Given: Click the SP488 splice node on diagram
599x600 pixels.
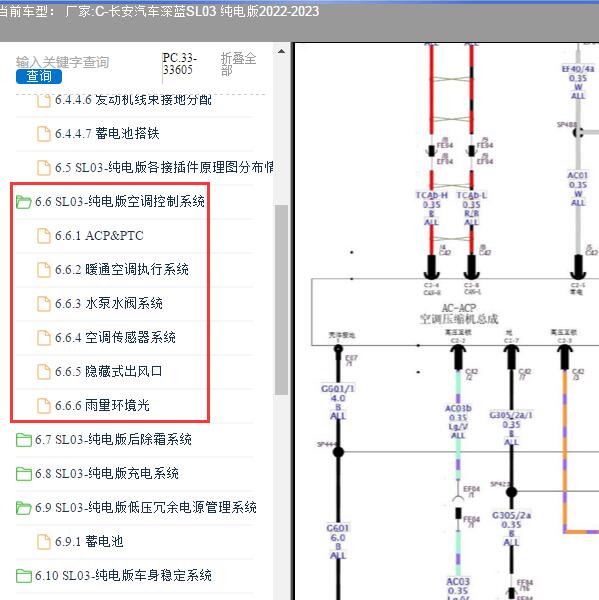Looking at the screenshot, I should coord(578,132).
